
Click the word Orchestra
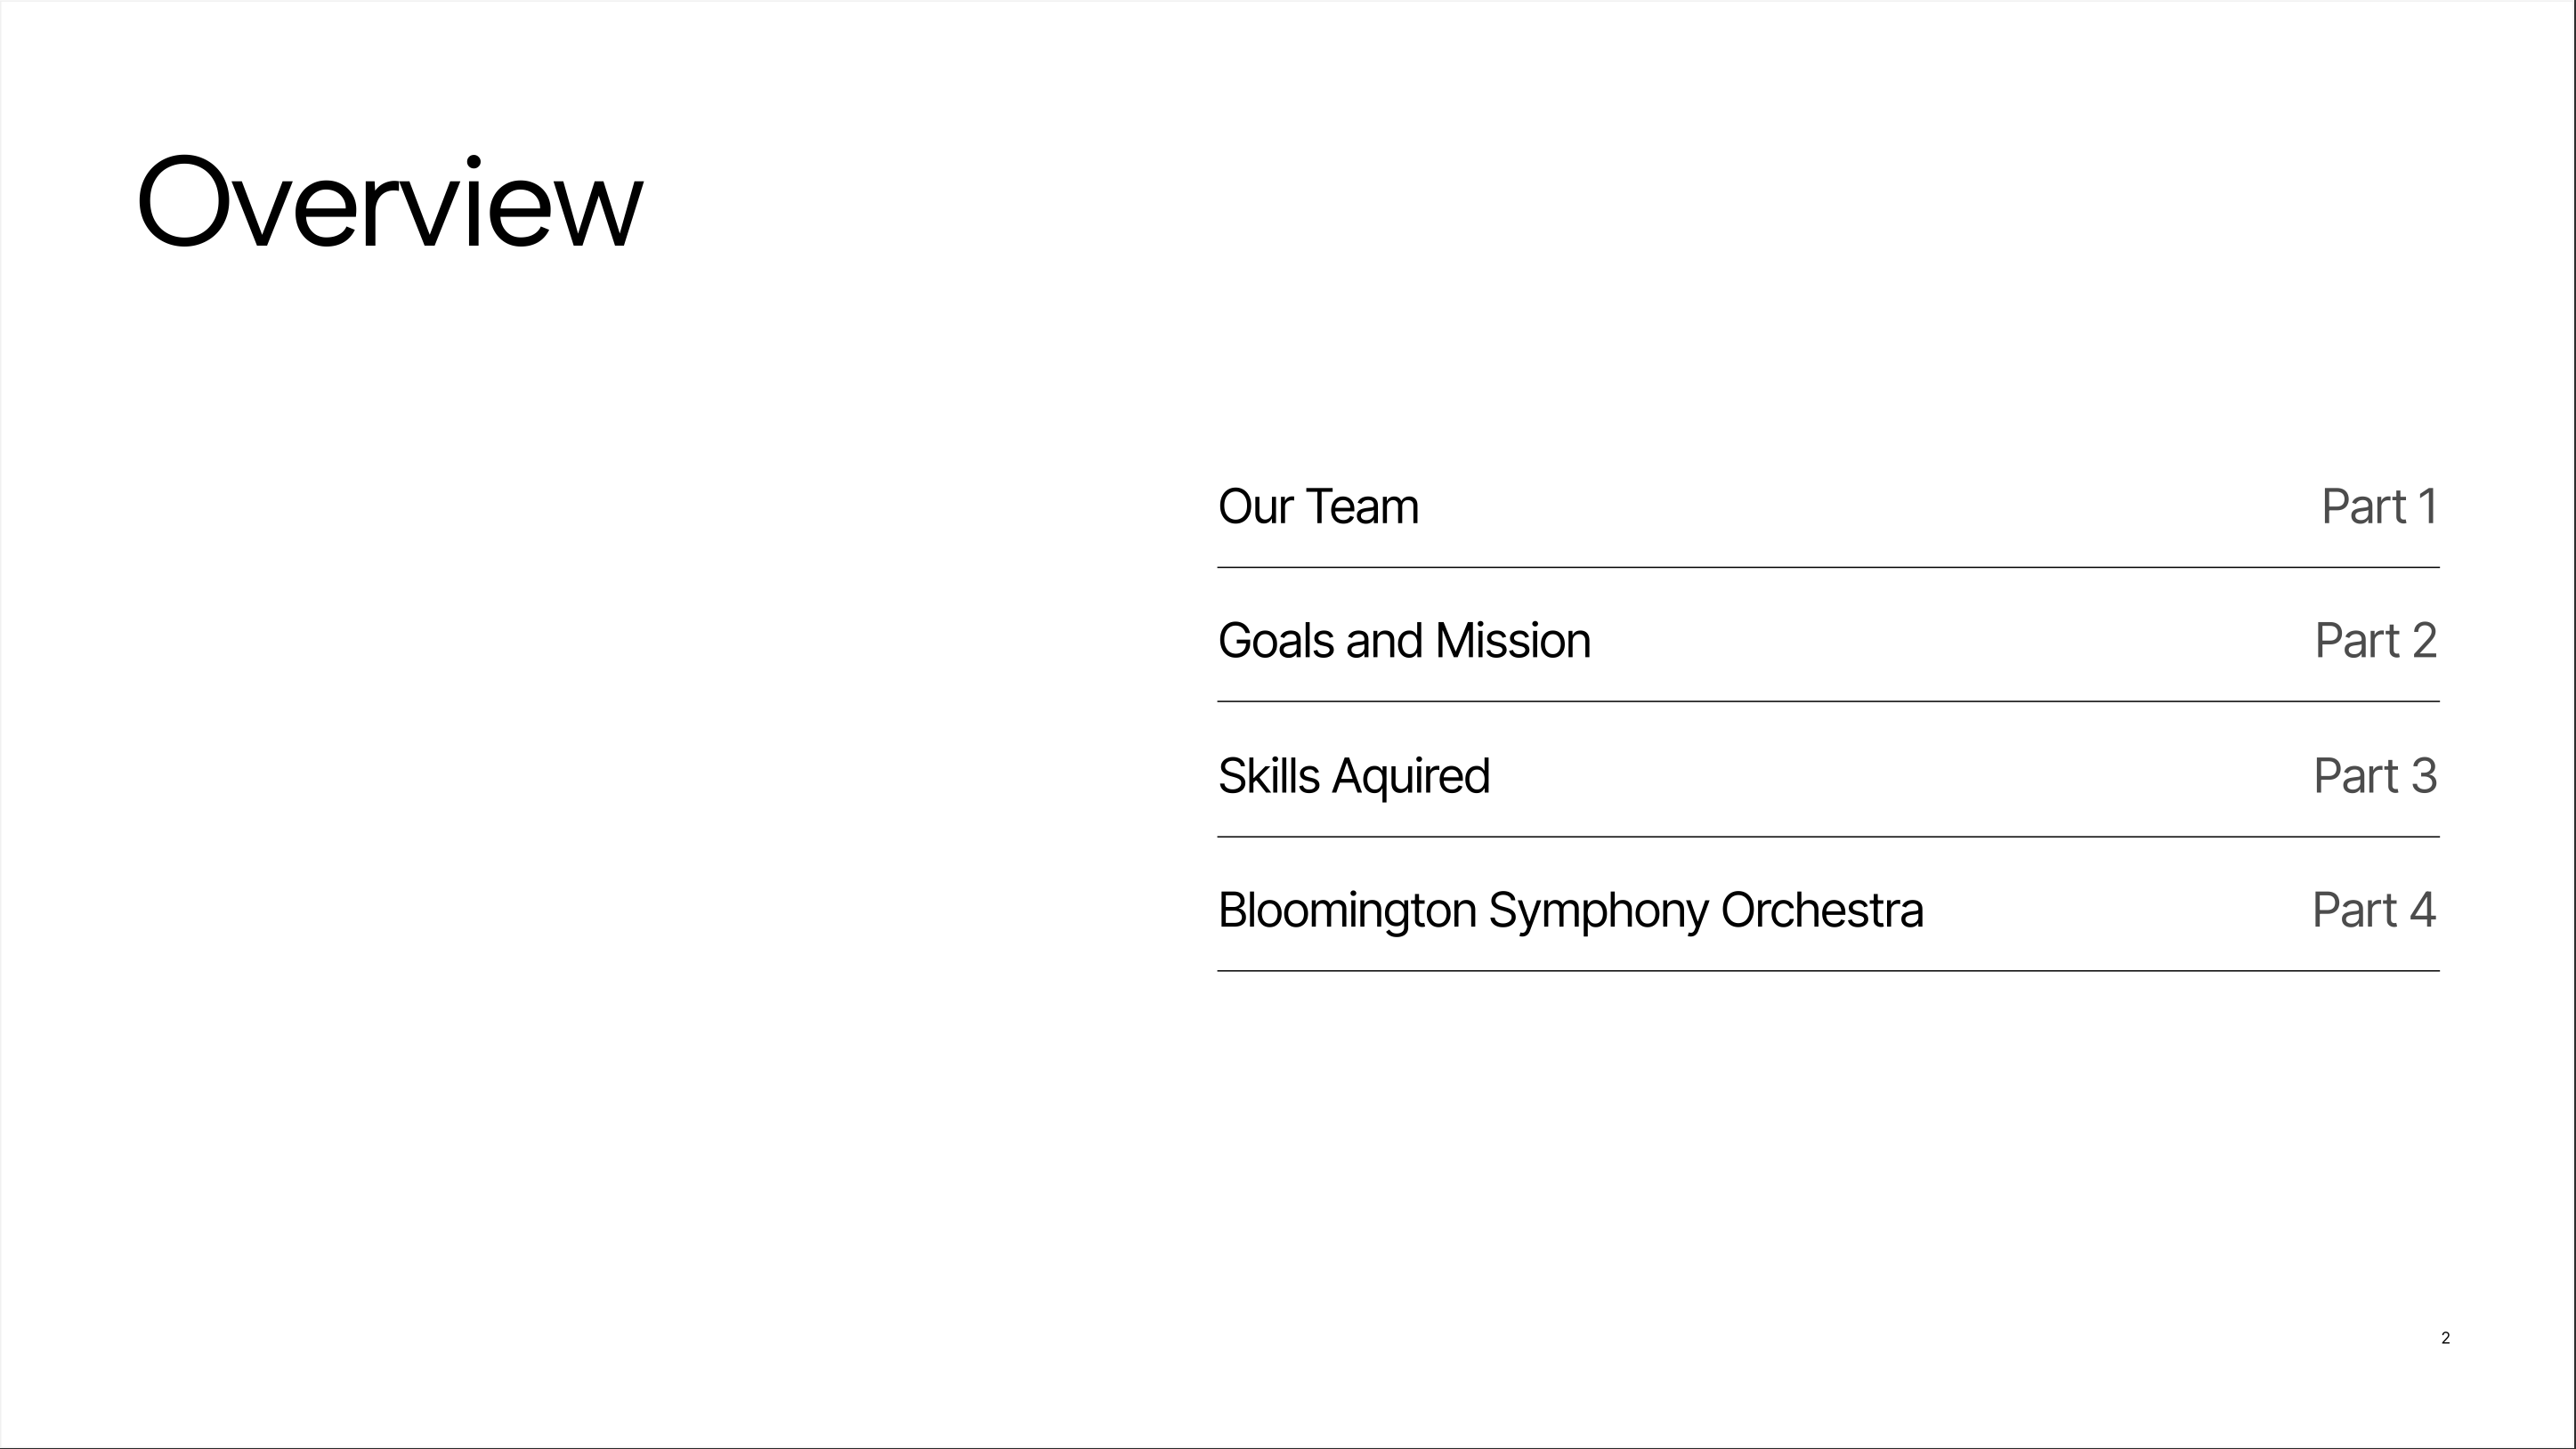pyautogui.click(x=1822, y=911)
